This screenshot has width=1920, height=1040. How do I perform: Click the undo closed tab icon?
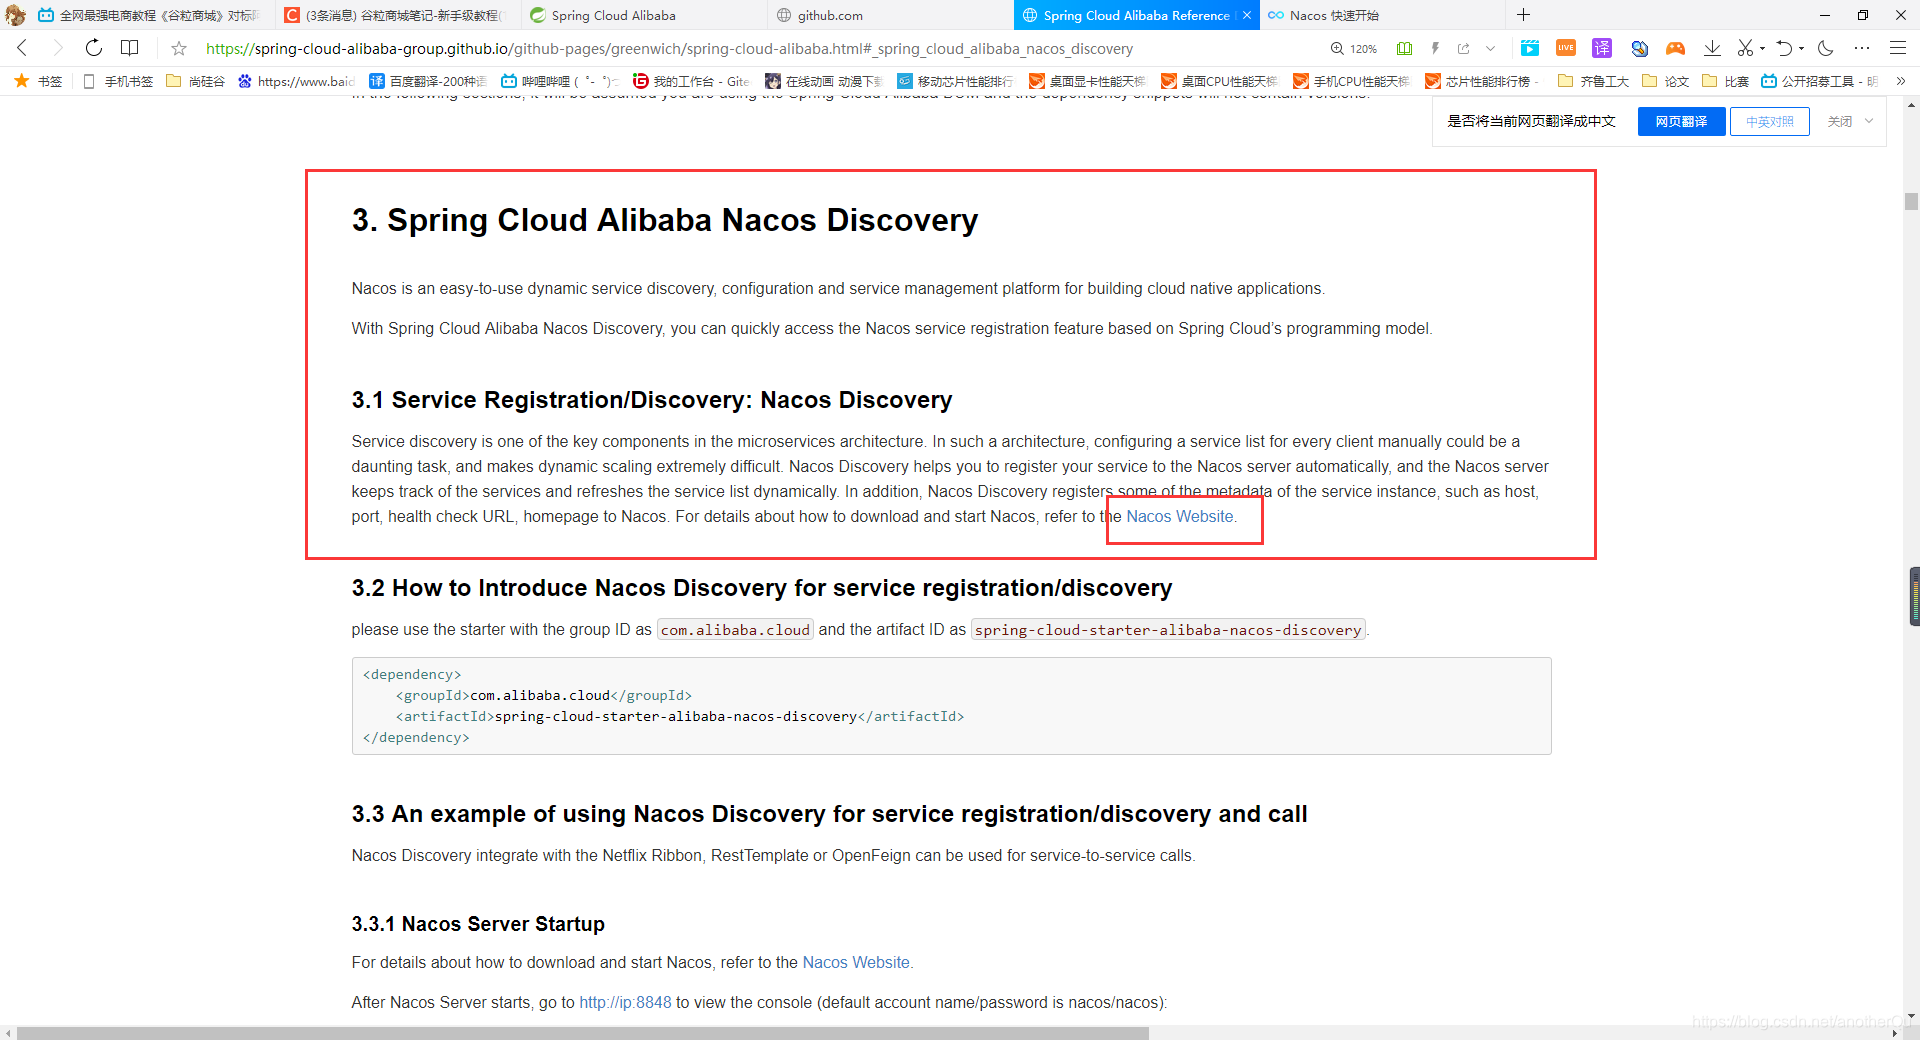(x=1784, y=48)
